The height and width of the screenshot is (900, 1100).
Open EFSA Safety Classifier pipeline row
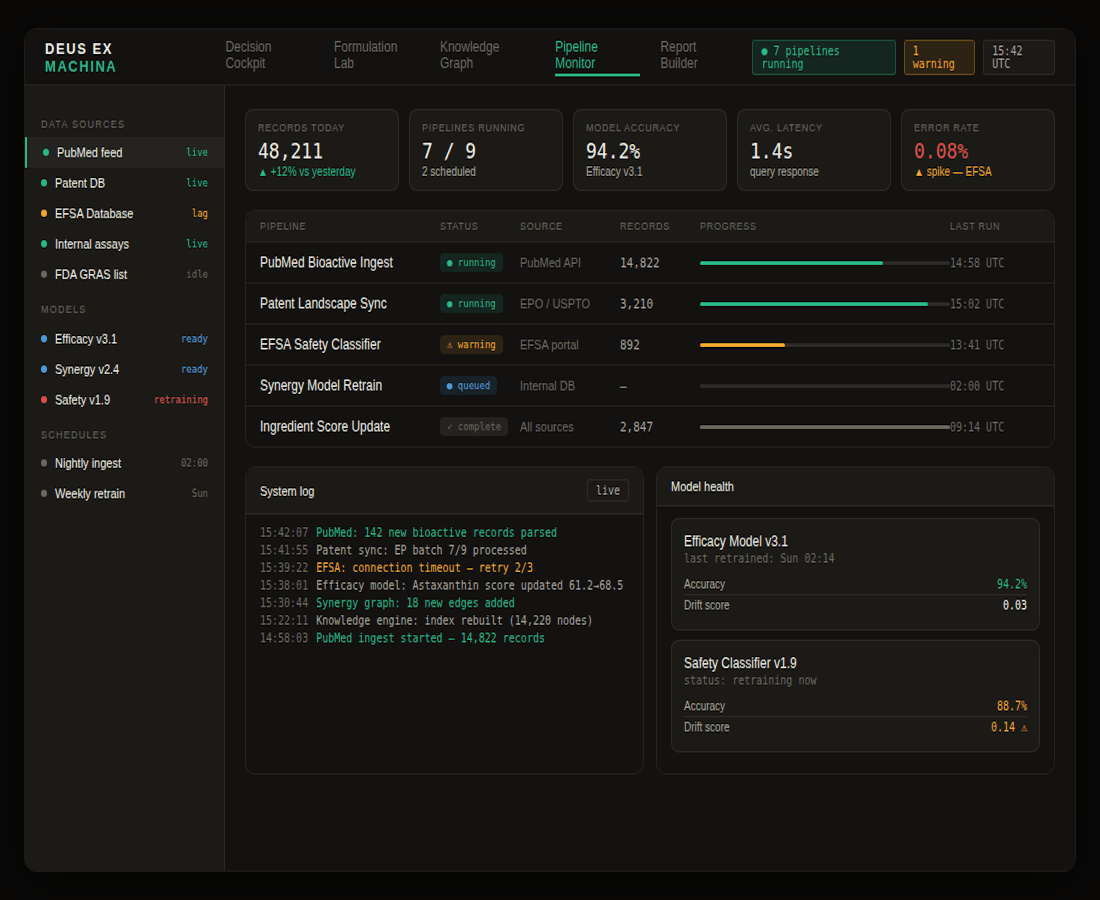650,345
